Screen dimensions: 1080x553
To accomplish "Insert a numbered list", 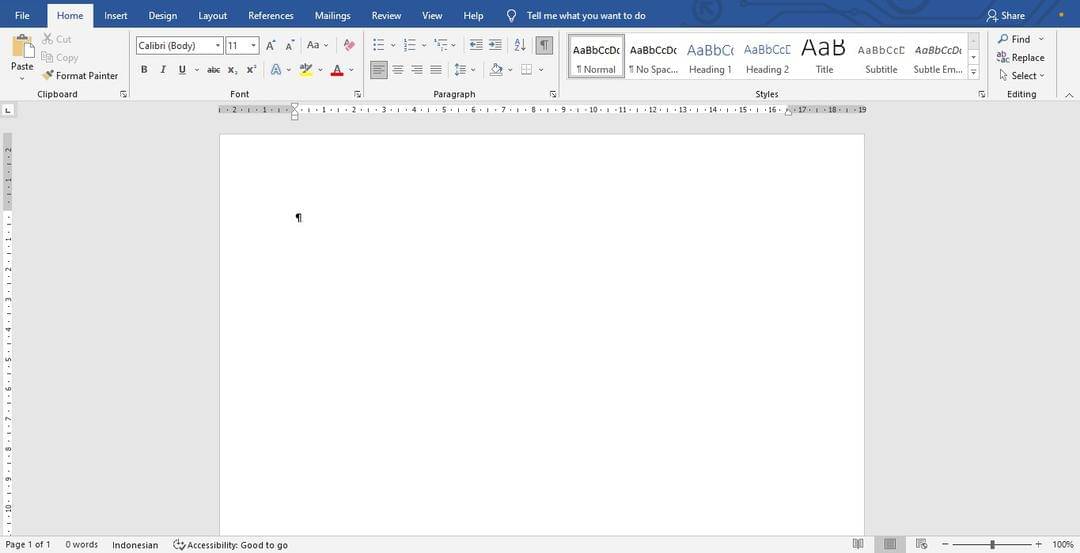I will click(x=410, y=45).
